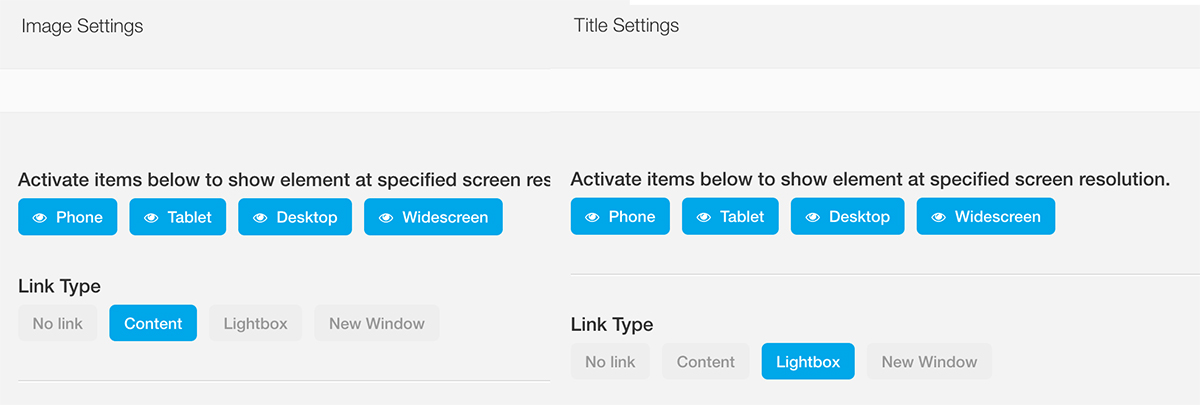
Task: Click the eye icon on Title Settings Widescreen button
Action: pyautogui.click(x=938, y=217)
